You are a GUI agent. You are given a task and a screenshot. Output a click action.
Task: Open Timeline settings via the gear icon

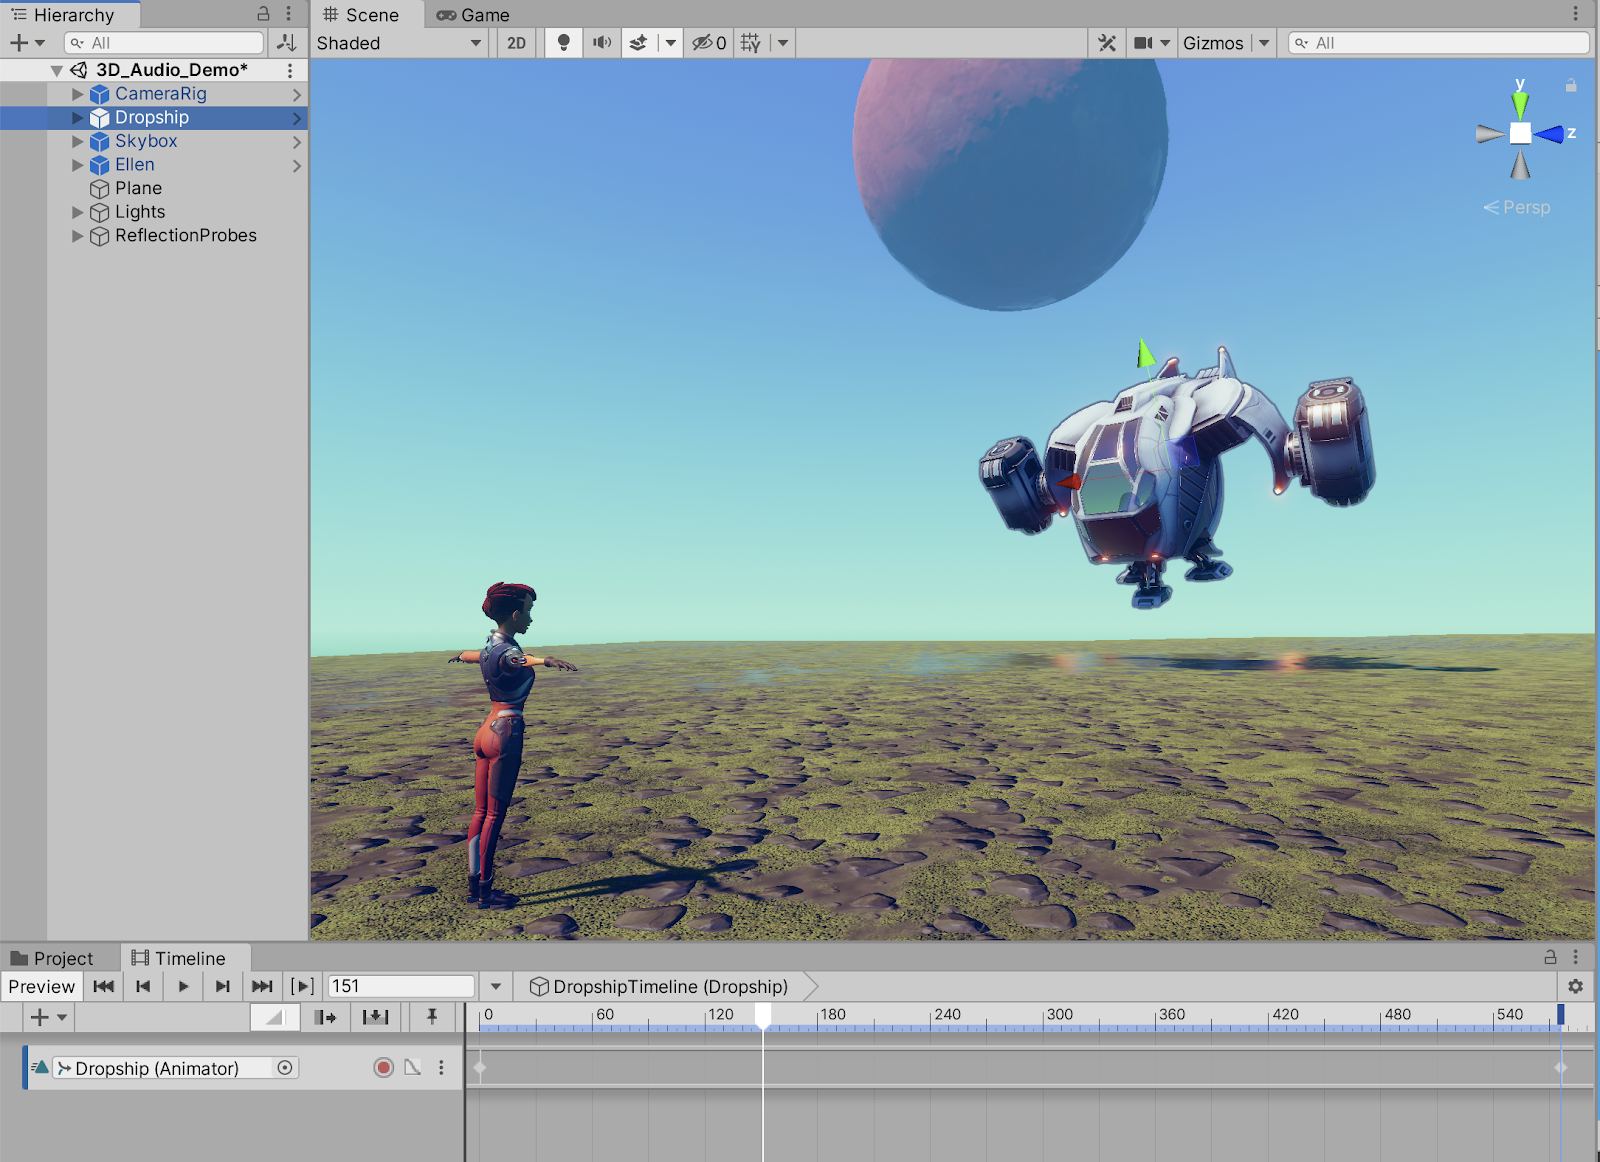[1576, 986]
